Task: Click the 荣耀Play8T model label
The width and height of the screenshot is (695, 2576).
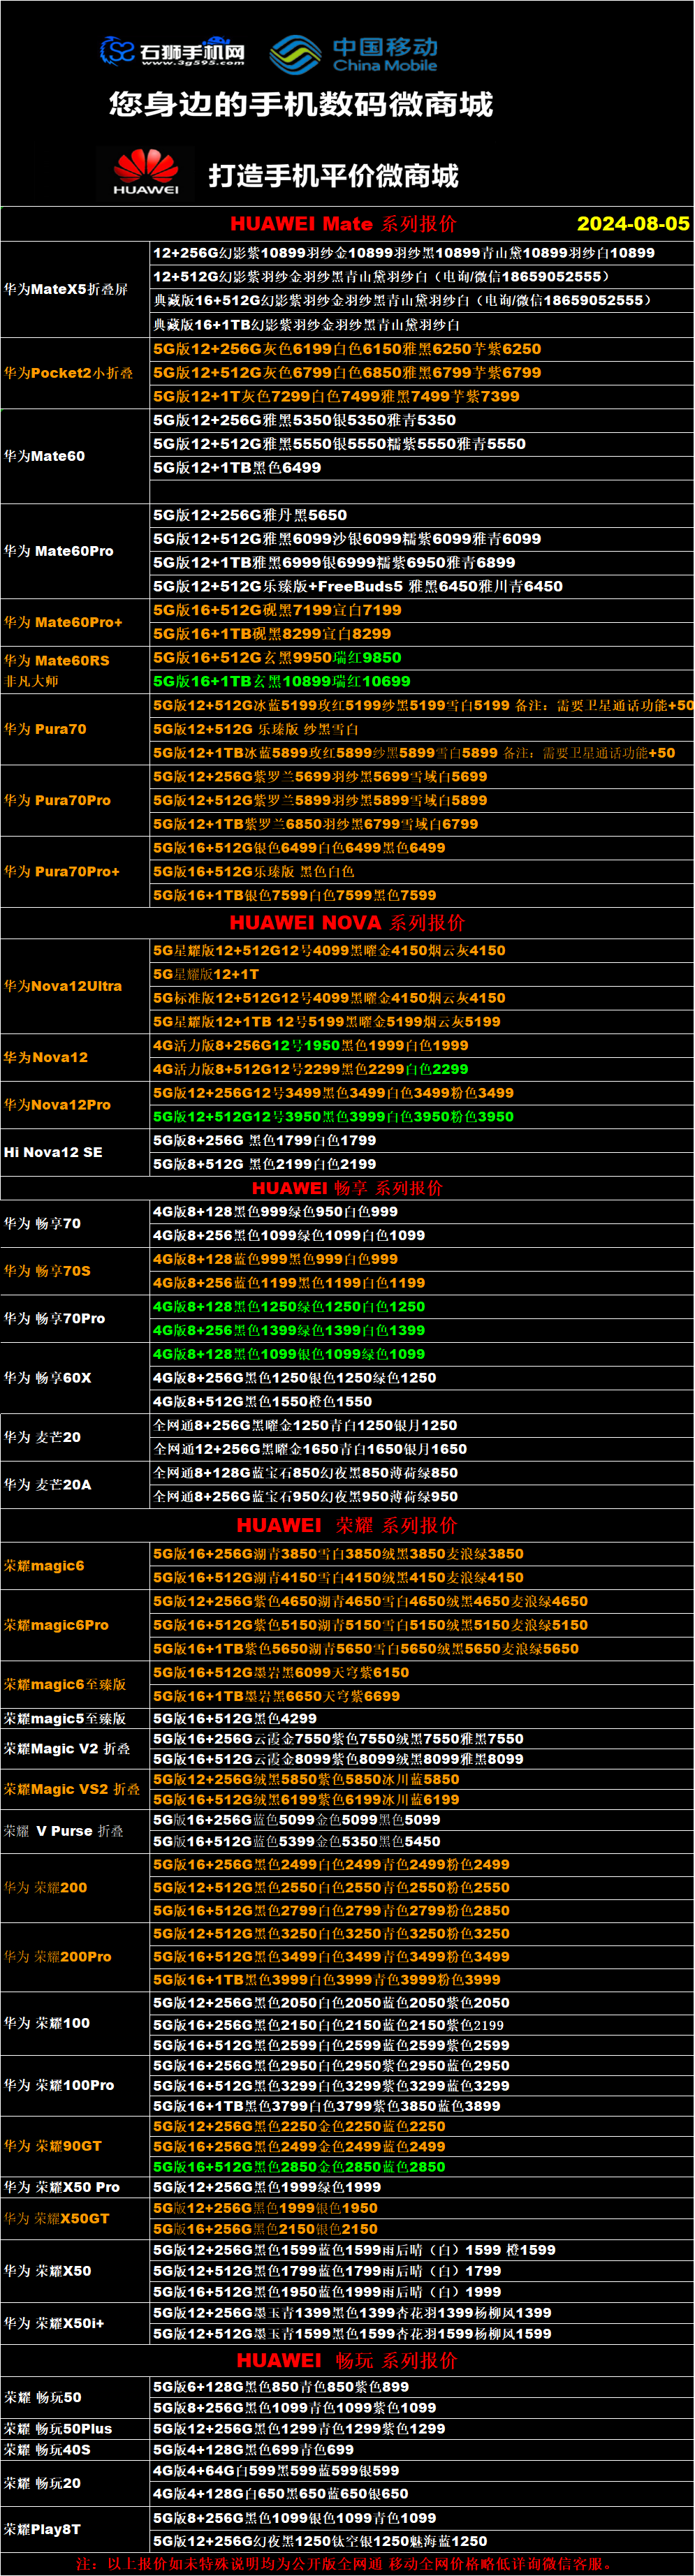Action: tap(42, 2529)
